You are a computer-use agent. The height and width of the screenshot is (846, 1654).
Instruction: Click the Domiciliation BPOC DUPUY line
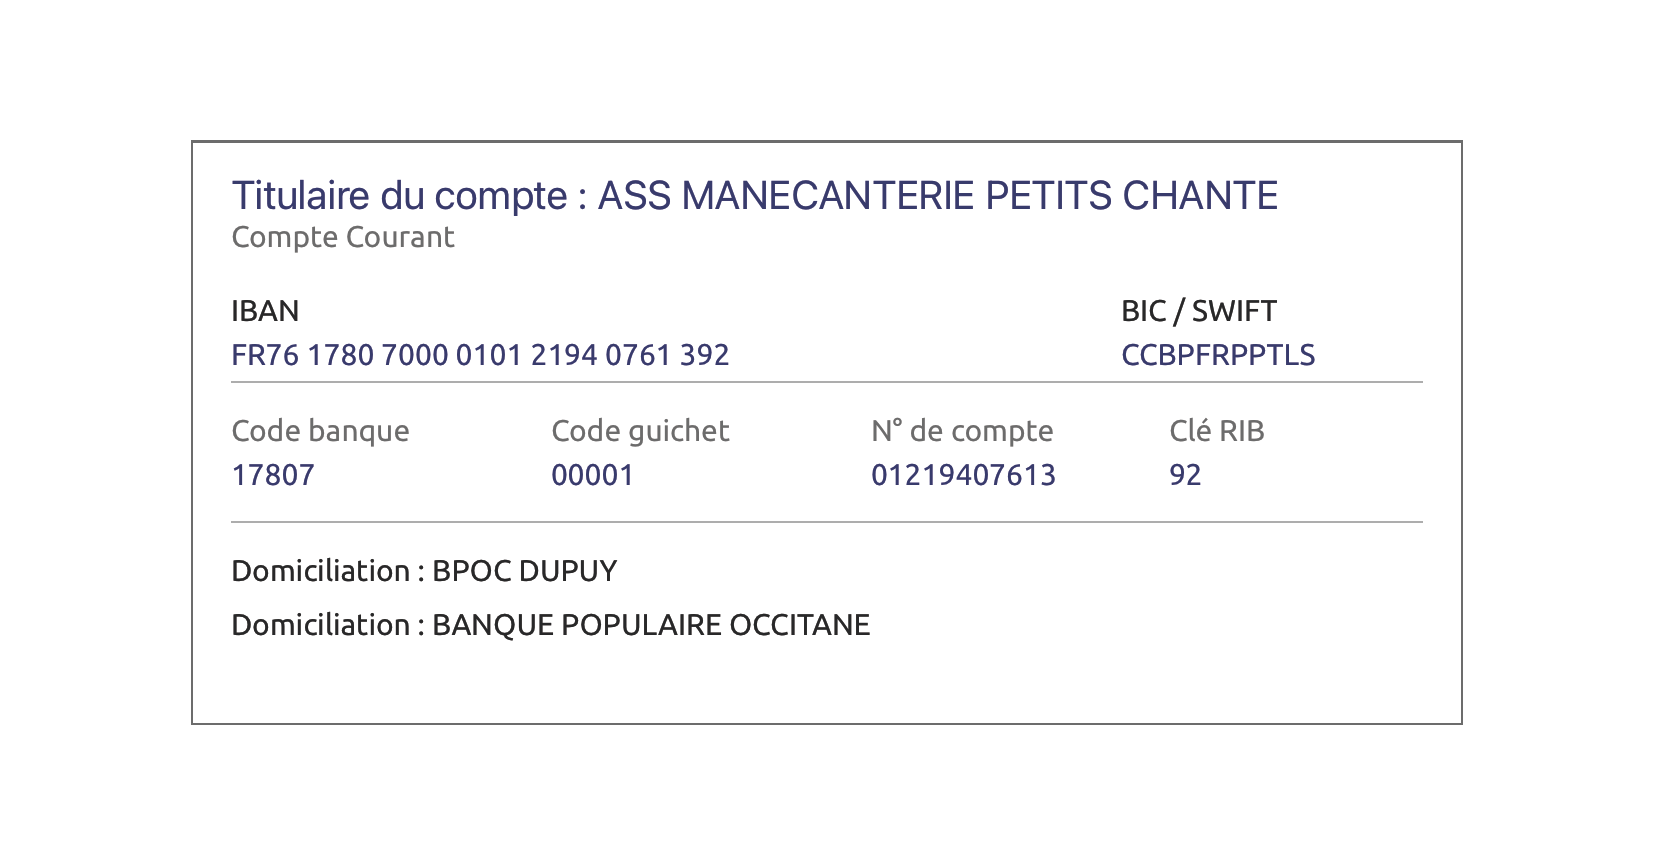coord(424,571)
